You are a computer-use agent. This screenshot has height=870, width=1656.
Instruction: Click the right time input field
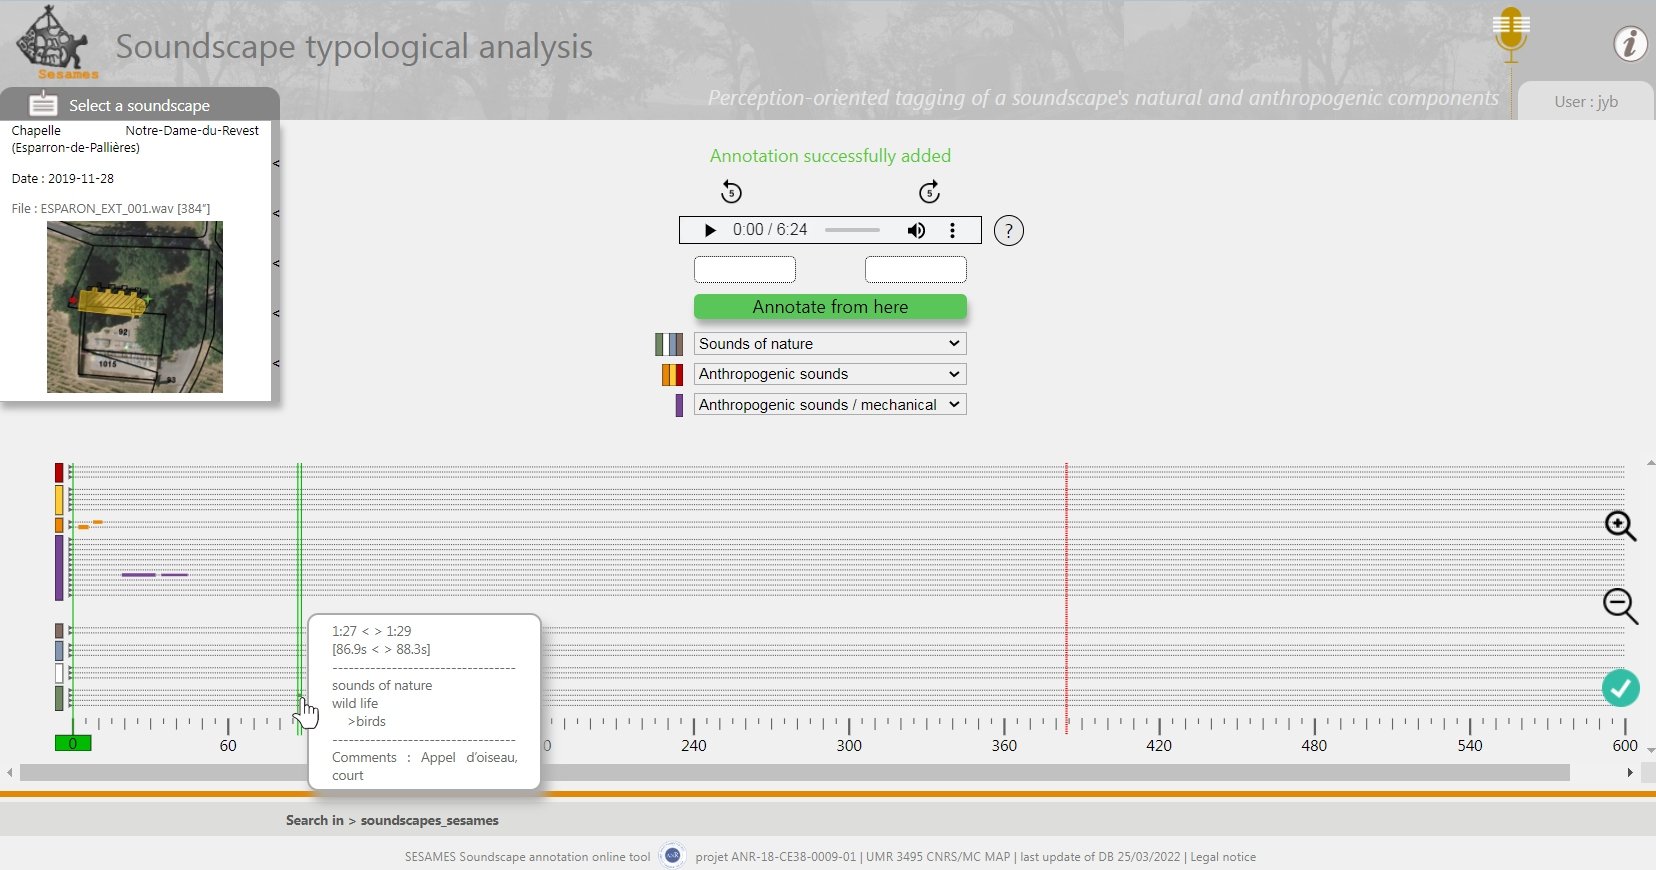pyautogui.click(x=916, y=269)
